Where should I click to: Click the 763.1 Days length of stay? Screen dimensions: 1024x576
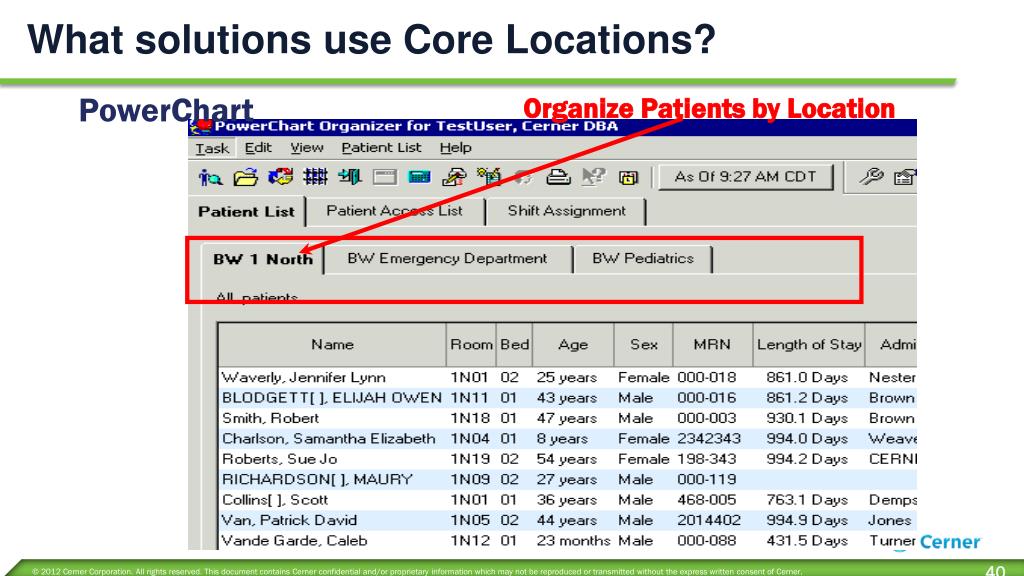(807, 500)
